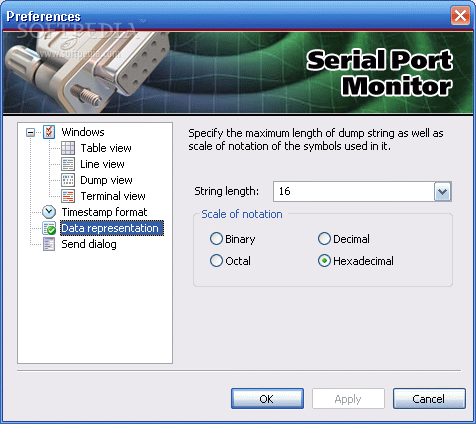Select the Octal radio button
Image resolution: width=476 pixels, height=424 pixels.
coord(216,261)
